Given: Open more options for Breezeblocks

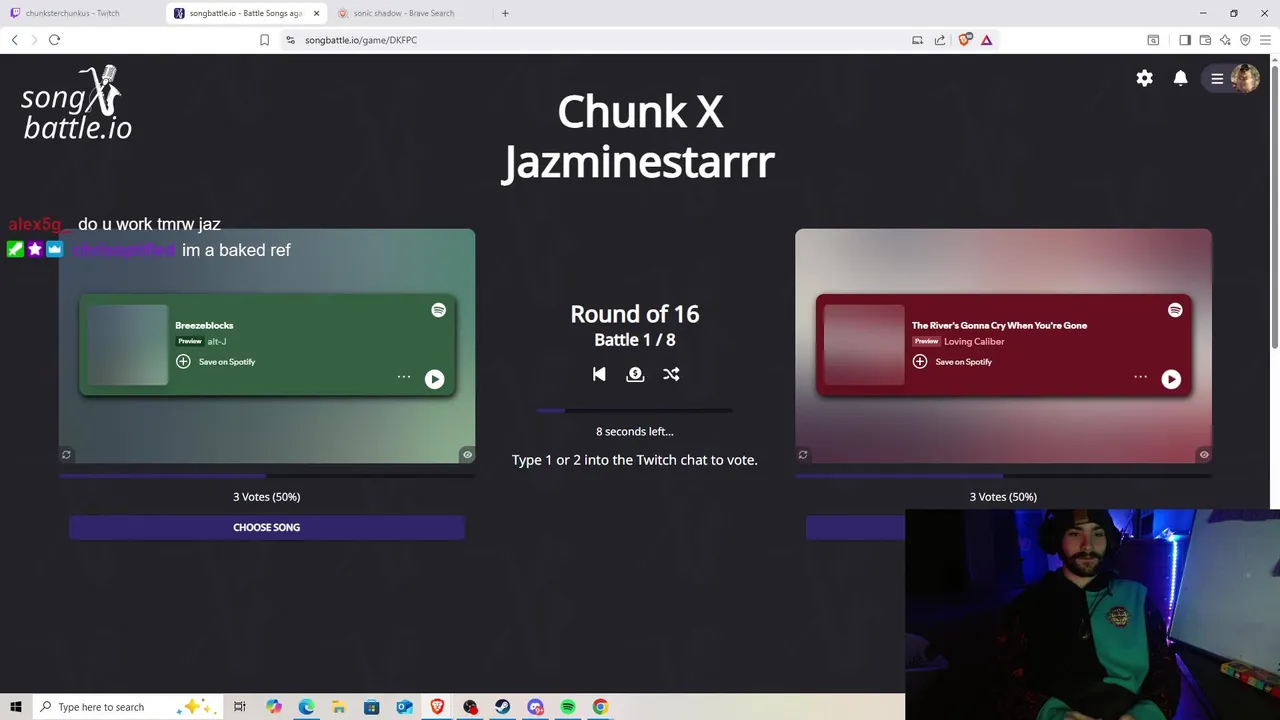Looking at the screenshot, I should (404, 377).
